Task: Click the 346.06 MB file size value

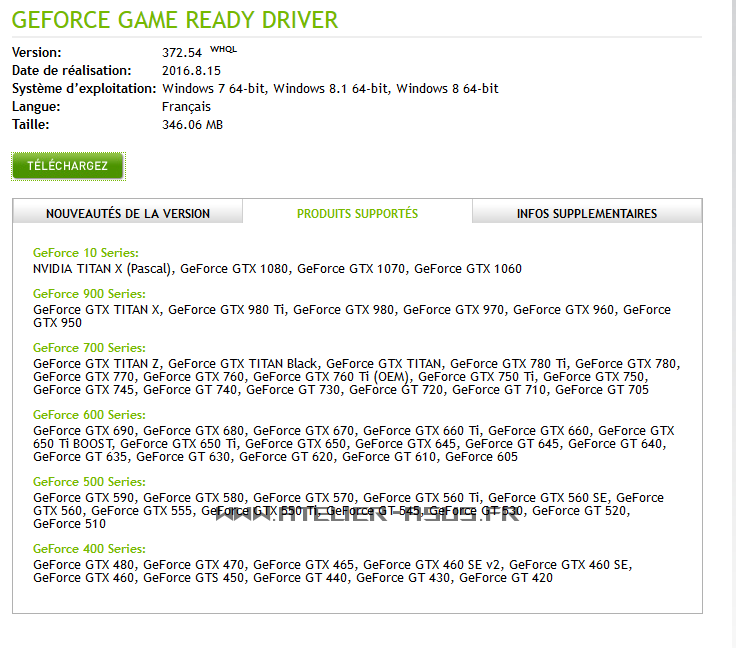Action: pos(192,125)
